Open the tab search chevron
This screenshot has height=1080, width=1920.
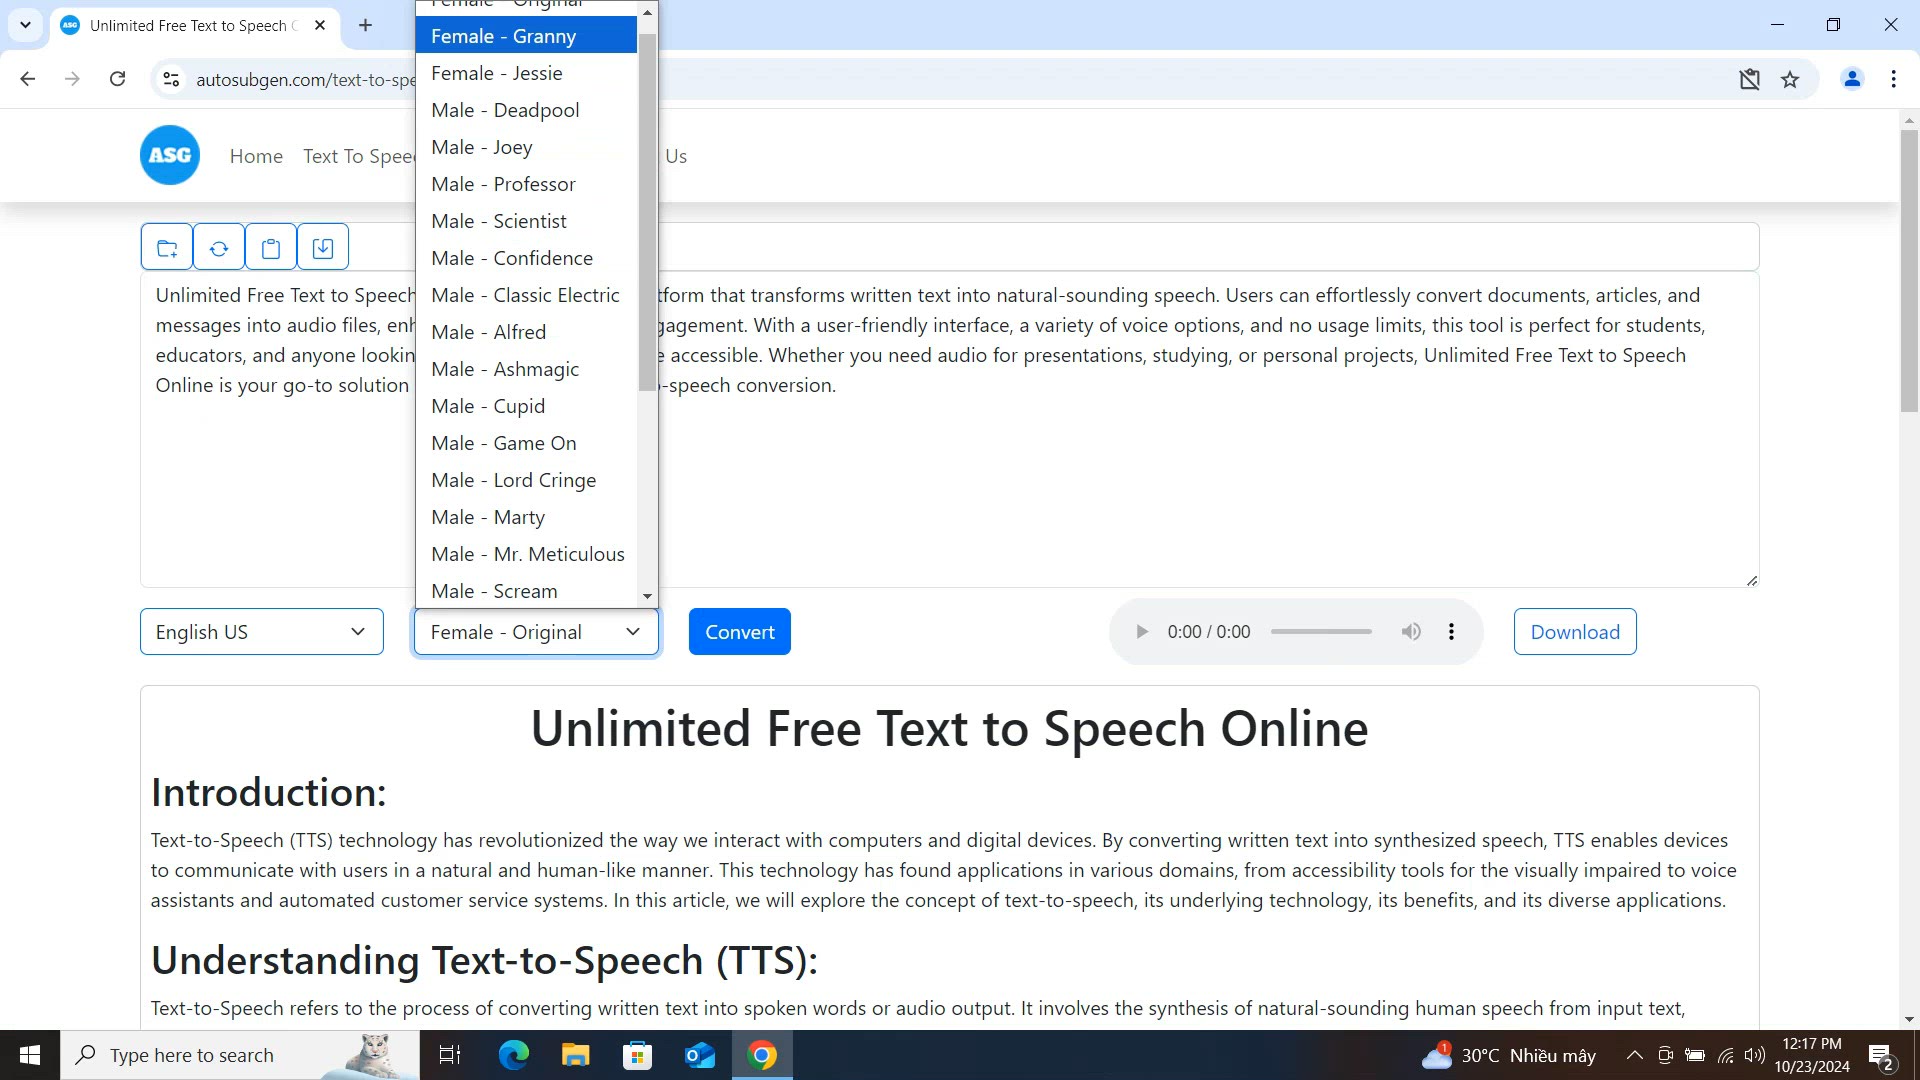pos(25,25)
